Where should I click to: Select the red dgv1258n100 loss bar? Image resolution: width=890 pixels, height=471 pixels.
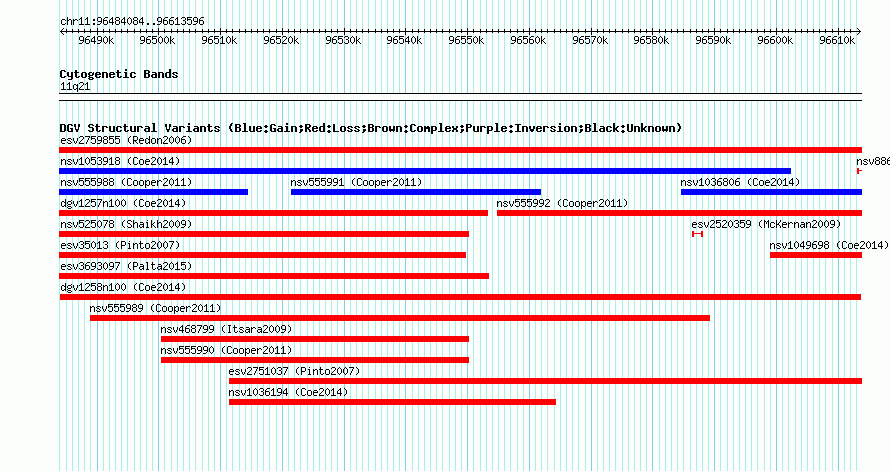[x=460, y=297]
